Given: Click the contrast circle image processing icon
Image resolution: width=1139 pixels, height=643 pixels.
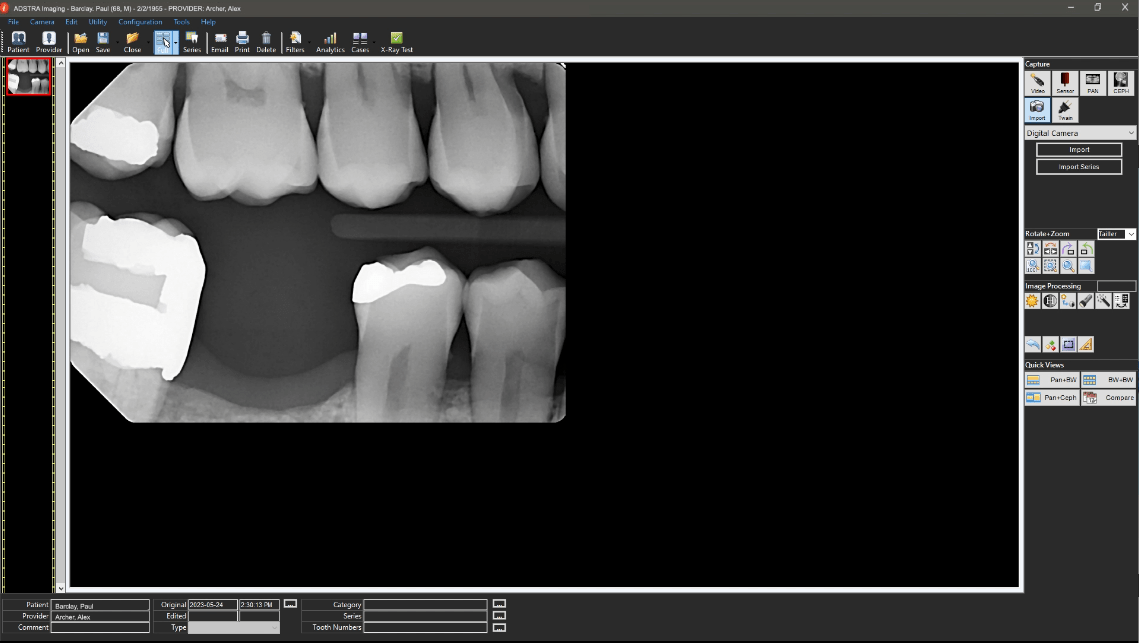Looking at the screenshot, I should [1050, 301].
